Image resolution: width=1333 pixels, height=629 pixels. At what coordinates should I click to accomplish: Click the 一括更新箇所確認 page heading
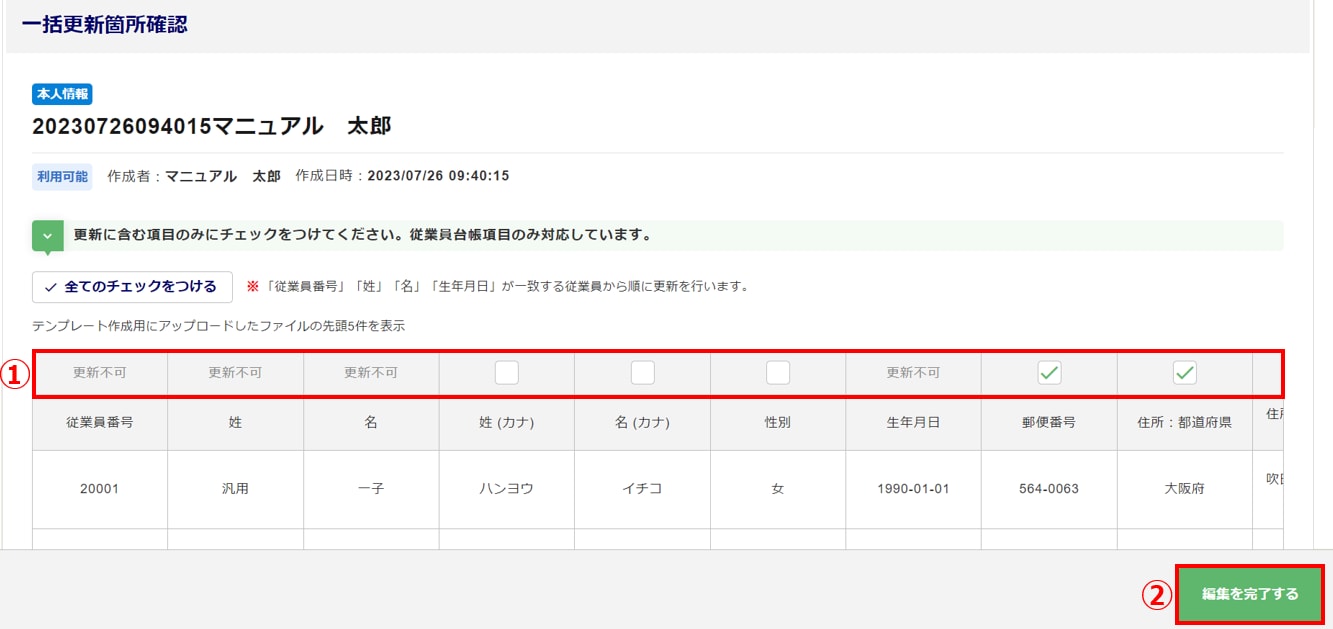click(105, 24)
